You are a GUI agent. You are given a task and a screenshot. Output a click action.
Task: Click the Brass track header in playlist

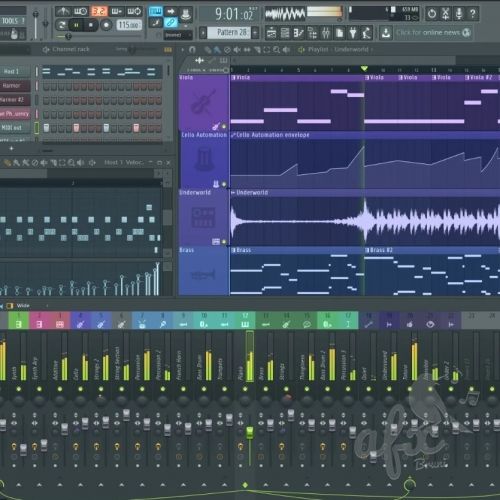[204, 271]
